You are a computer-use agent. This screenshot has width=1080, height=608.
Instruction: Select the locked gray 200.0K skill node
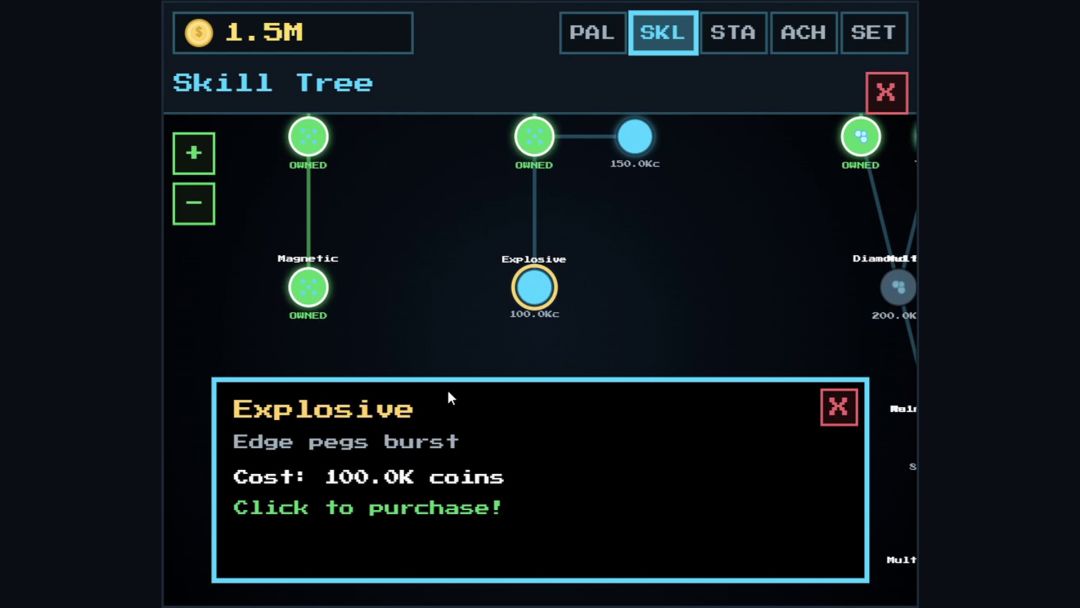tap(898, 287)
